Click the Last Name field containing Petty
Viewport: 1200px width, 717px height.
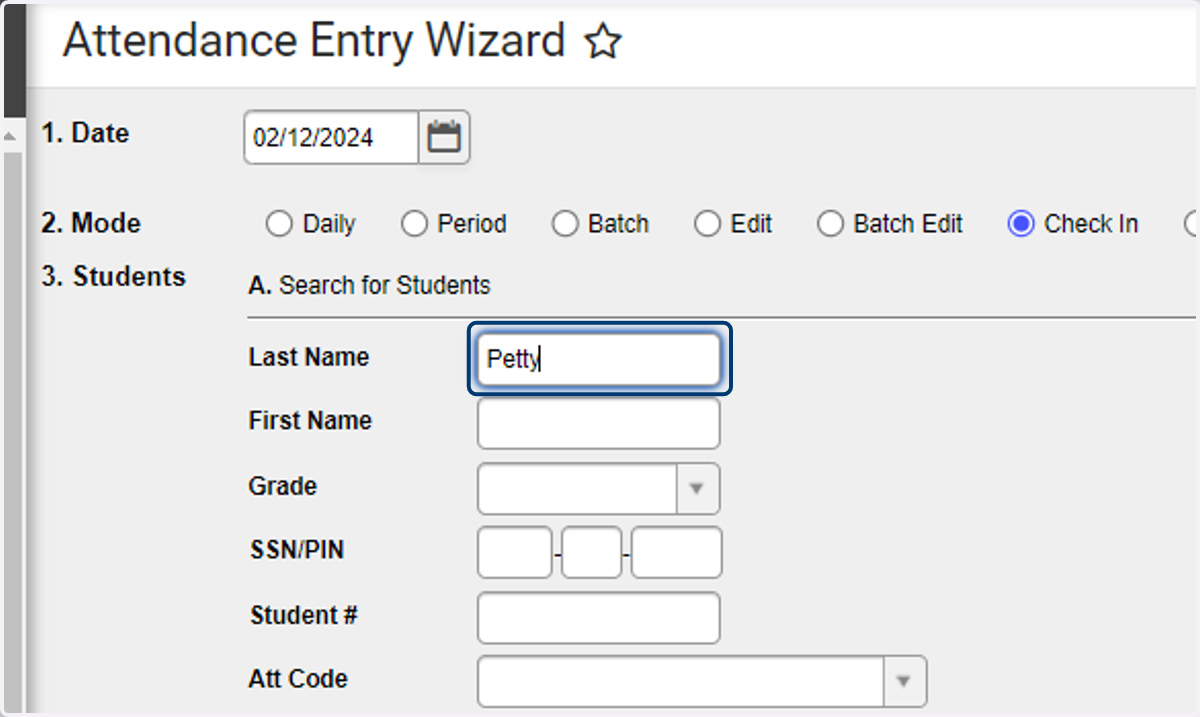600,359
